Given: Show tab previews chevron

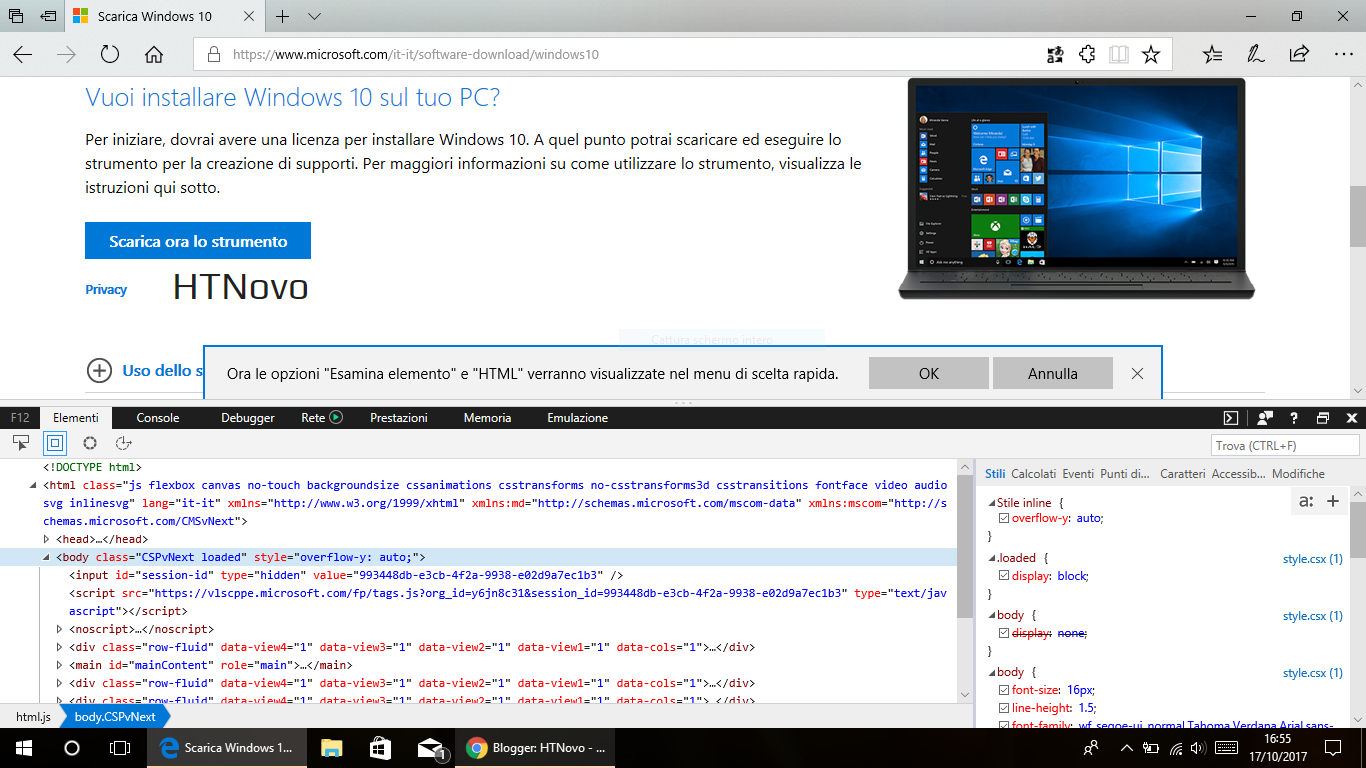Looking at the screenshot, I should pos(314,17).
